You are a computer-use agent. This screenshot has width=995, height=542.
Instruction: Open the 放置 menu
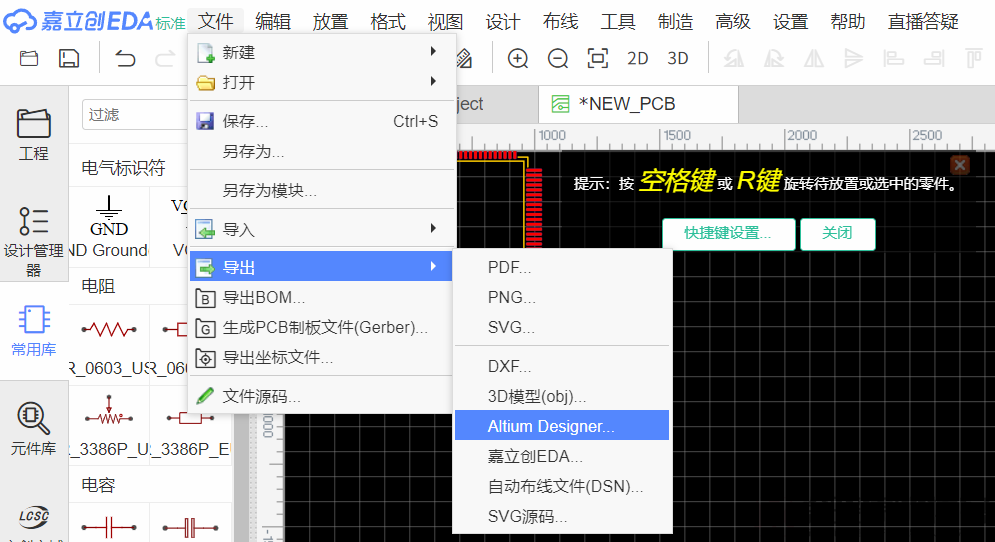pos(331,22)
